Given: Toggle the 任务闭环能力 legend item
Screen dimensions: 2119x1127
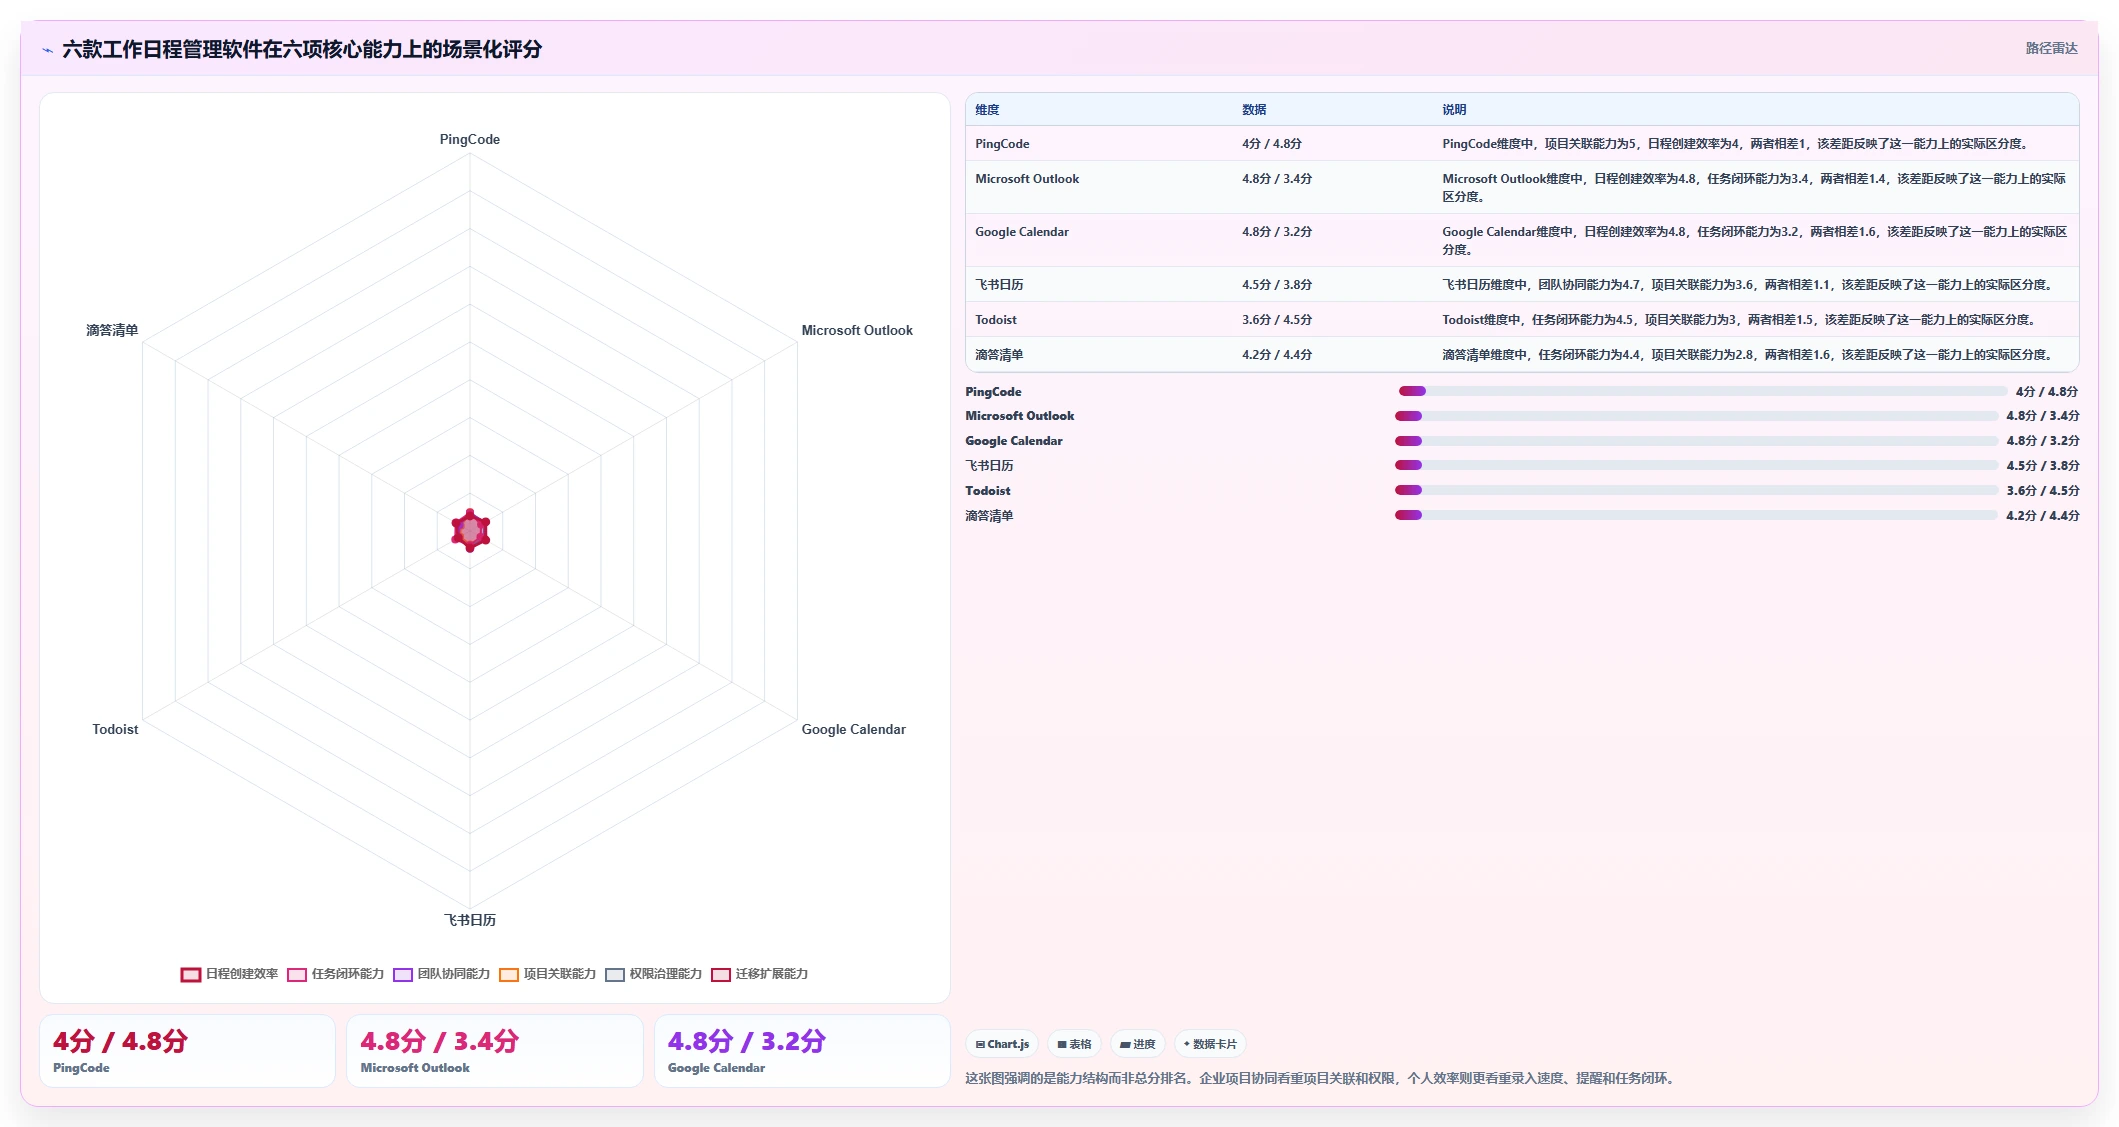Looking at the screenshot, I should pyautogui.click(x=335, y=974).
